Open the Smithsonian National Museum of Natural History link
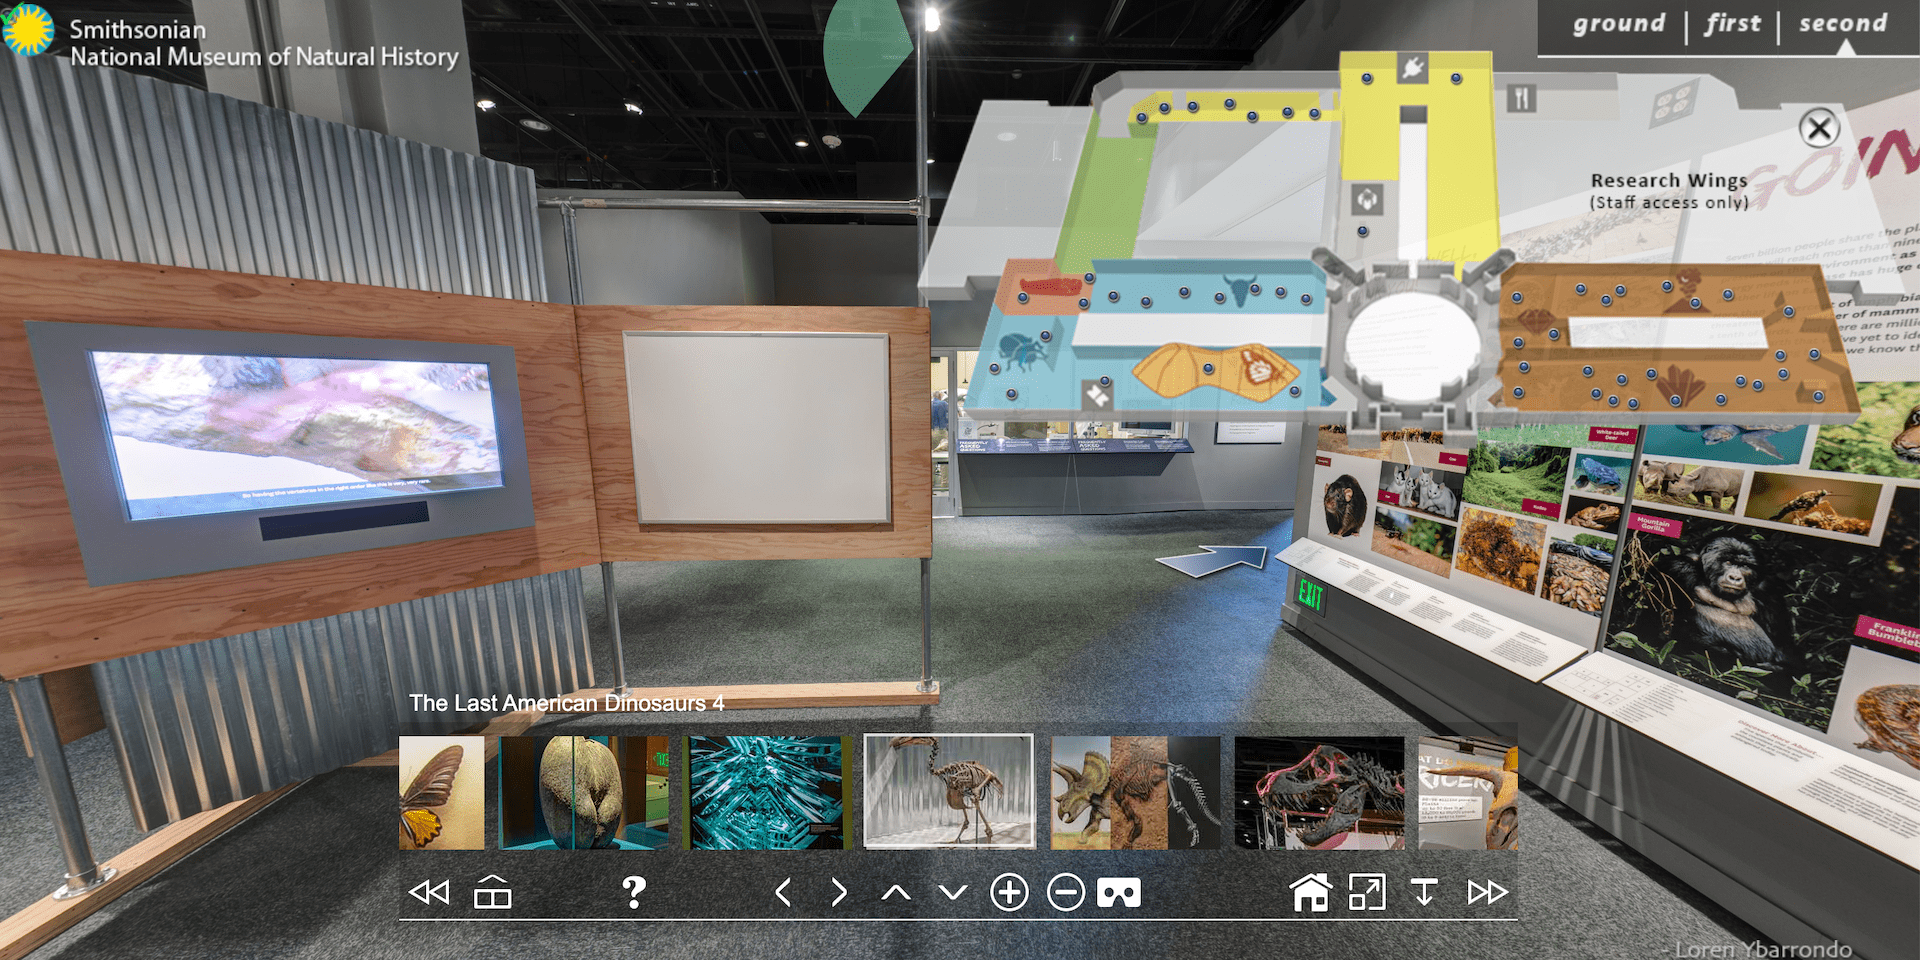 point(264,43)
